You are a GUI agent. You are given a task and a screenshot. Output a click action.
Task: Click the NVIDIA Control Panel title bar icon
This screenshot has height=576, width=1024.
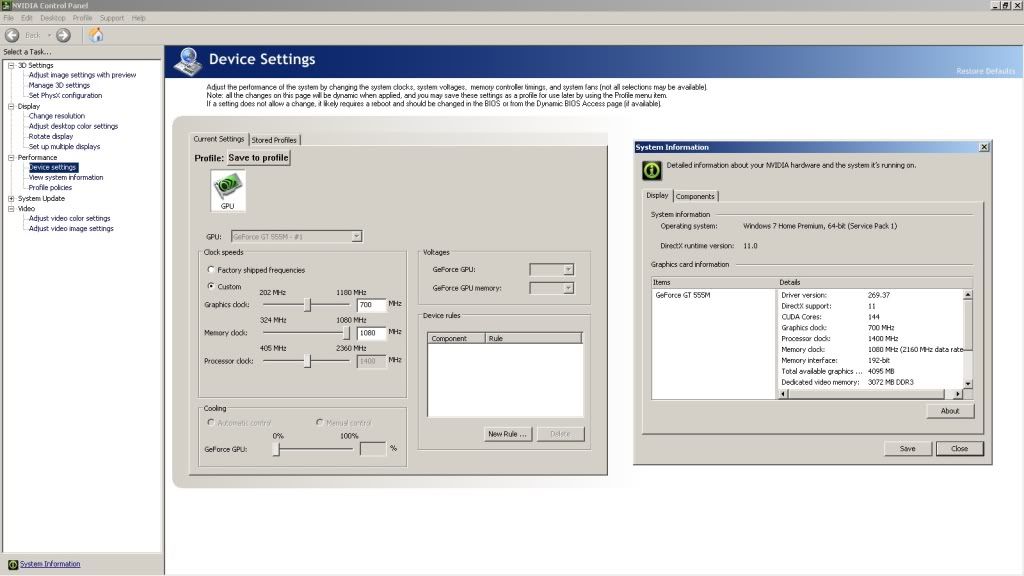pyautogui.click(x=6, y=5)
